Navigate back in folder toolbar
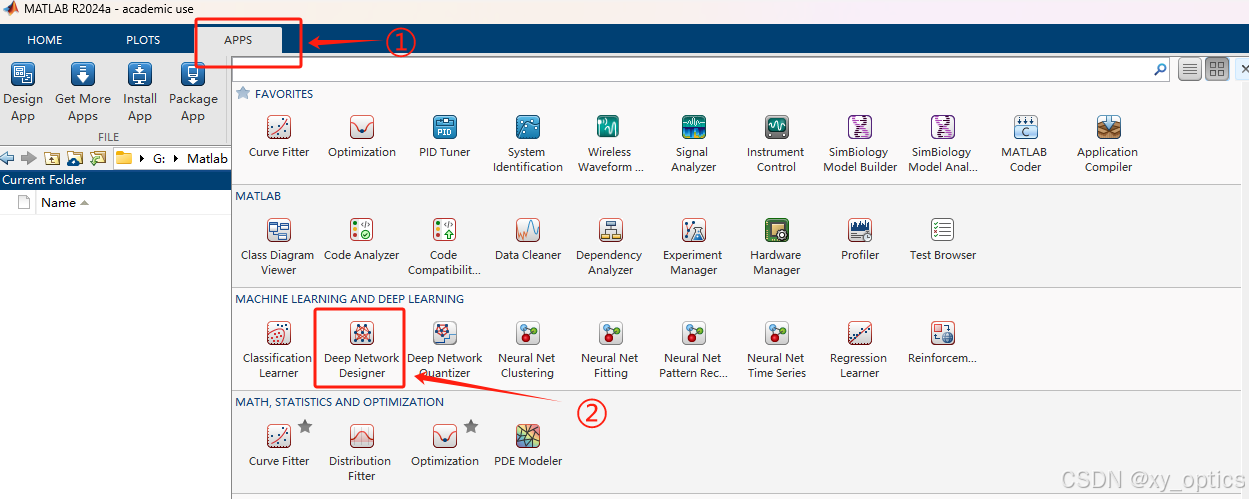 click(8, 158)
